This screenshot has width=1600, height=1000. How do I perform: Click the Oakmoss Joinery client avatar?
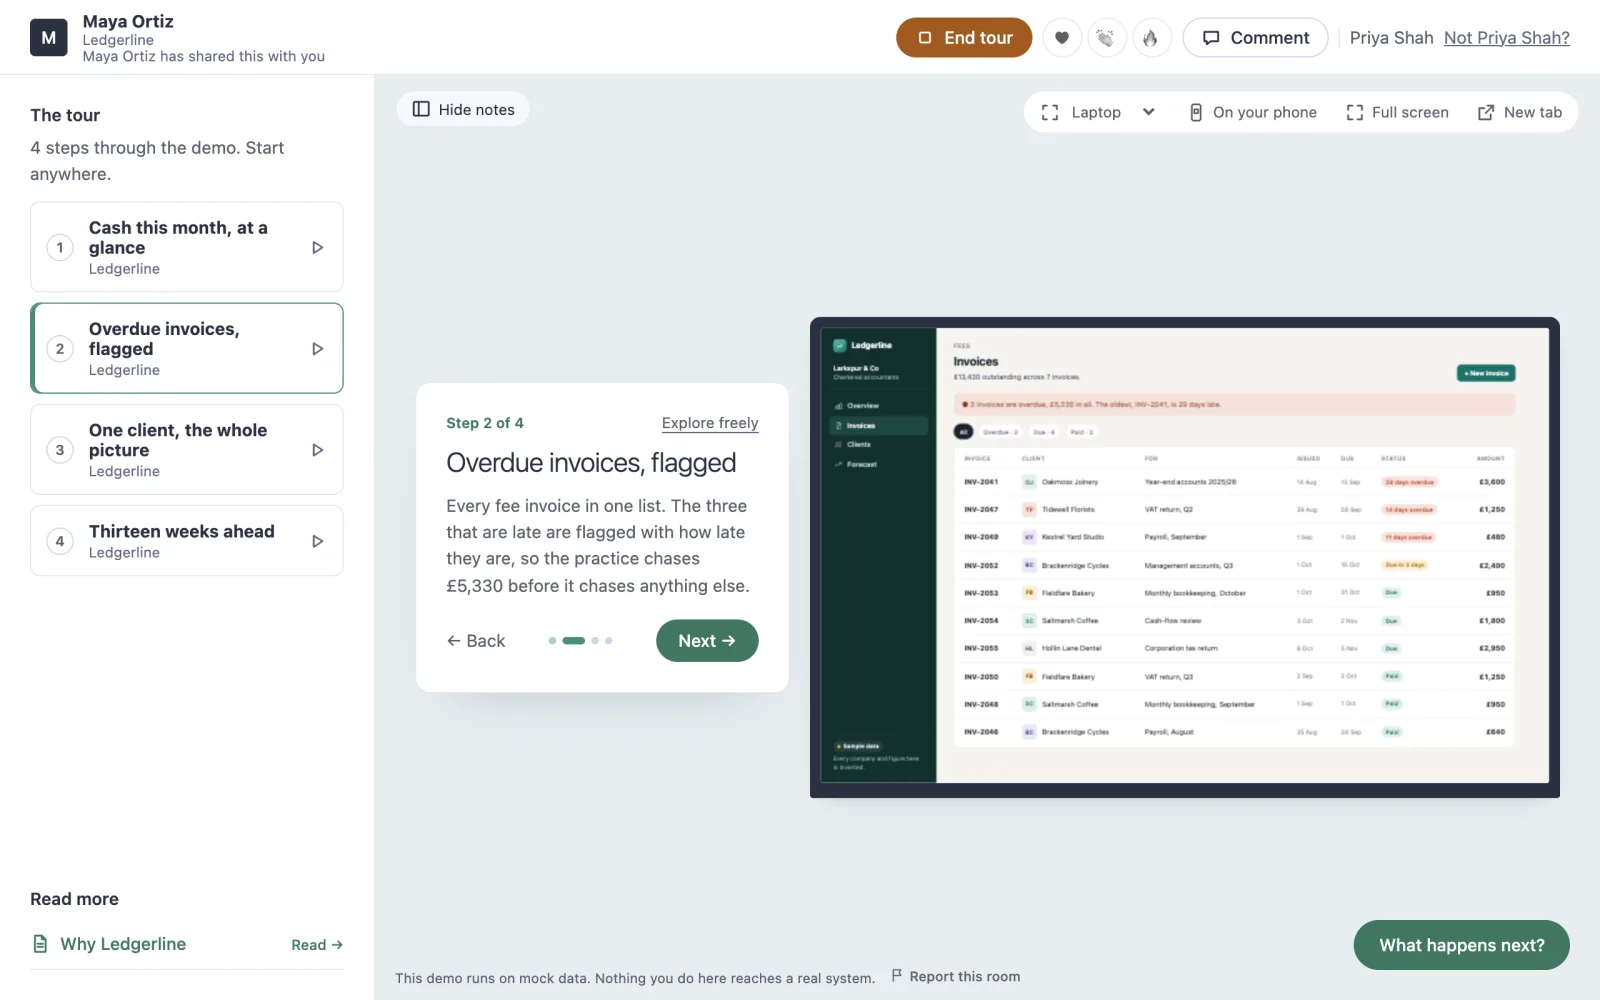coord(1029,482)
